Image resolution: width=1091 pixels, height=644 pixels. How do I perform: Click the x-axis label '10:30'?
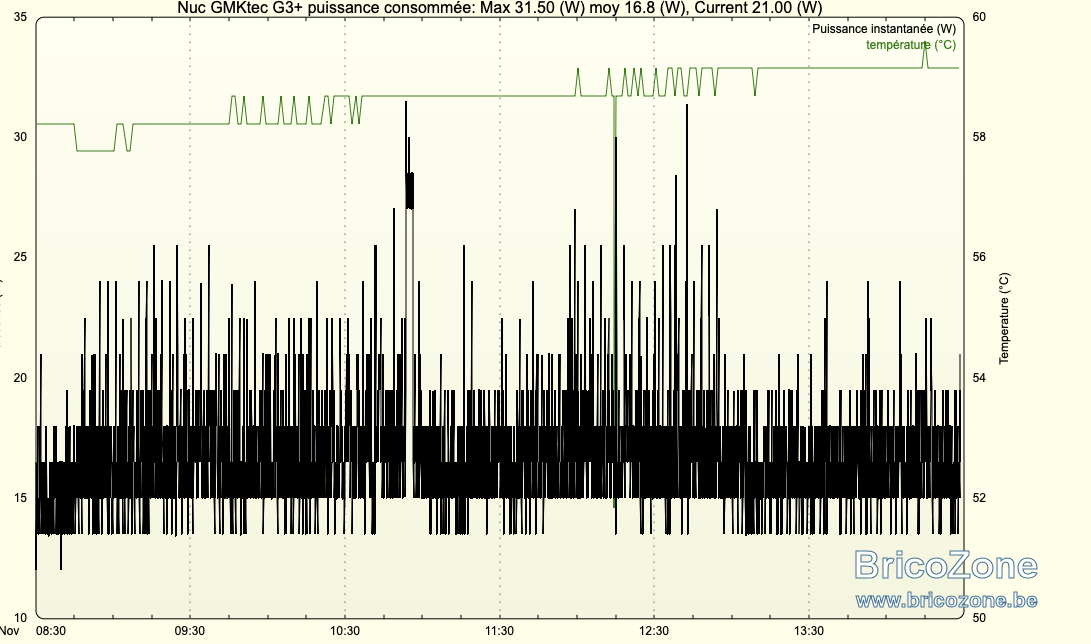[344, 631]
